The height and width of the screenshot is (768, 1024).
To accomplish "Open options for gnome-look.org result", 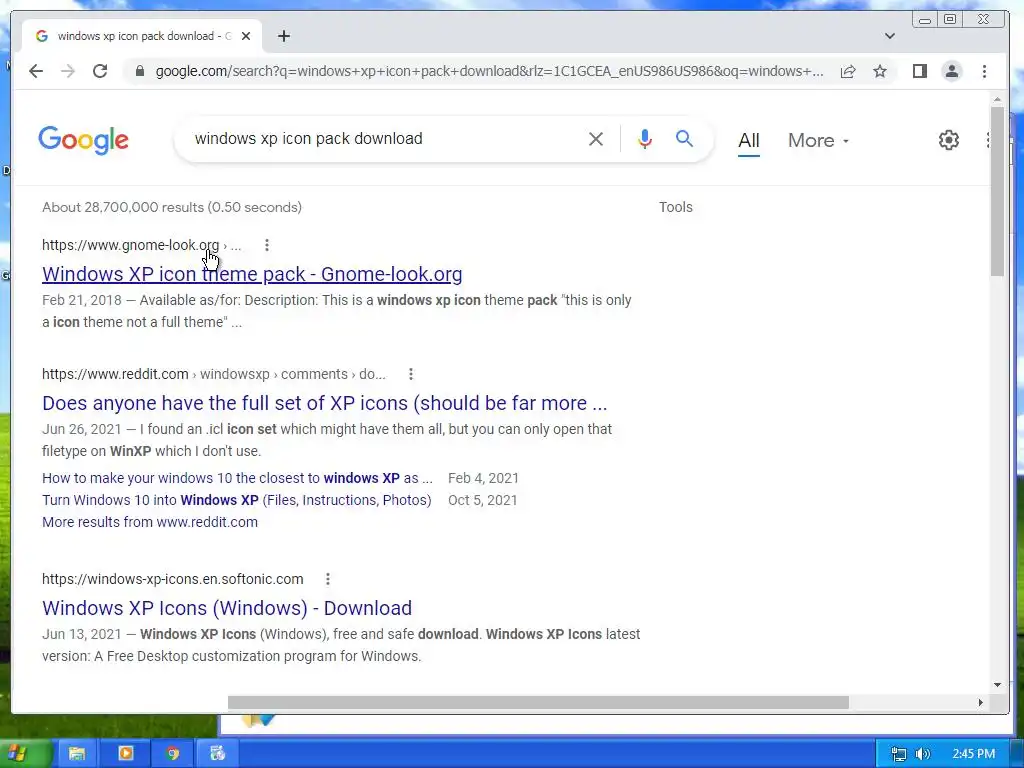I will (x=266, y=245).
